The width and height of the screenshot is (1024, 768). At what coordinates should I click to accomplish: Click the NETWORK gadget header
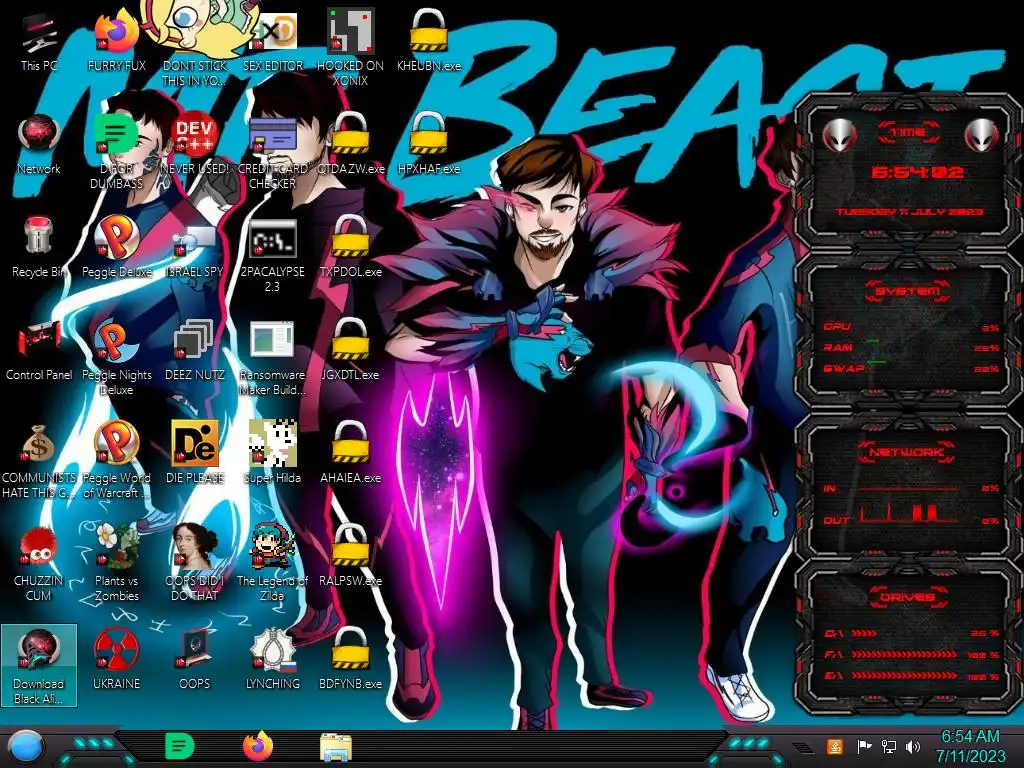point(908,452)
